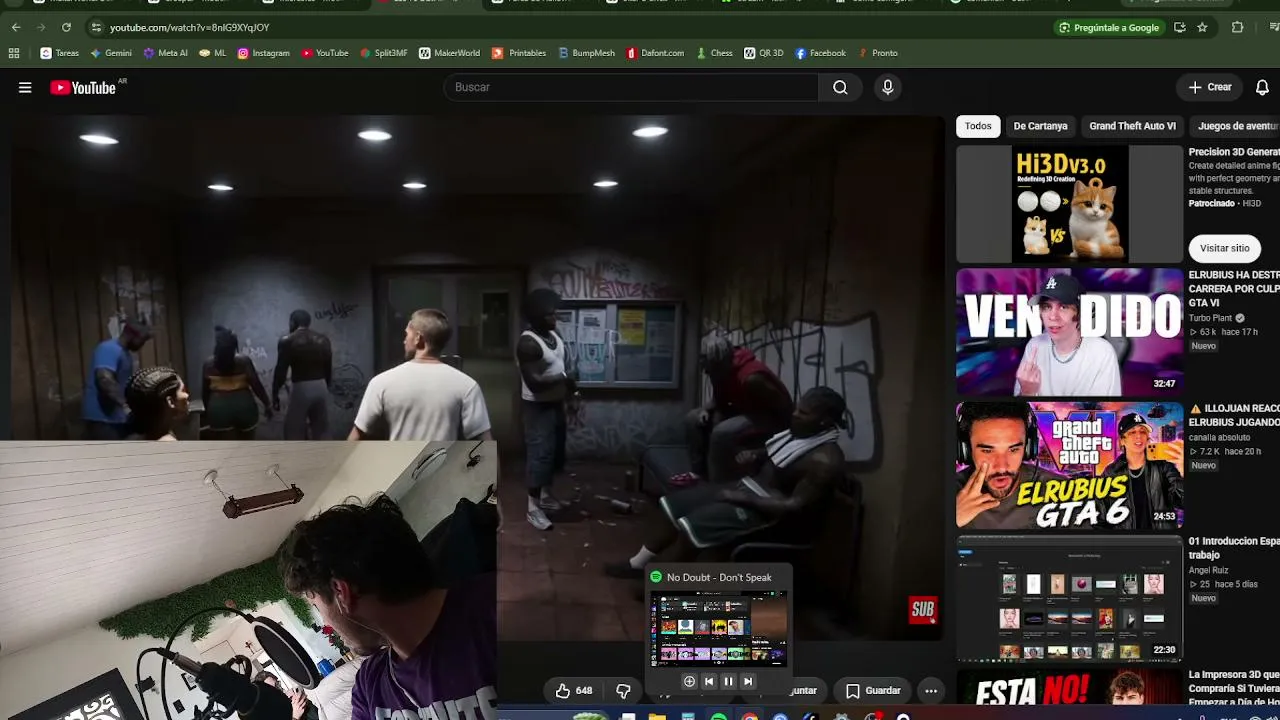Image resolution: width=1280 pixels, height=720 pixels.
Task: Open the 22:30 Introduccion video thumbnail
Action: coord(1069,599)
